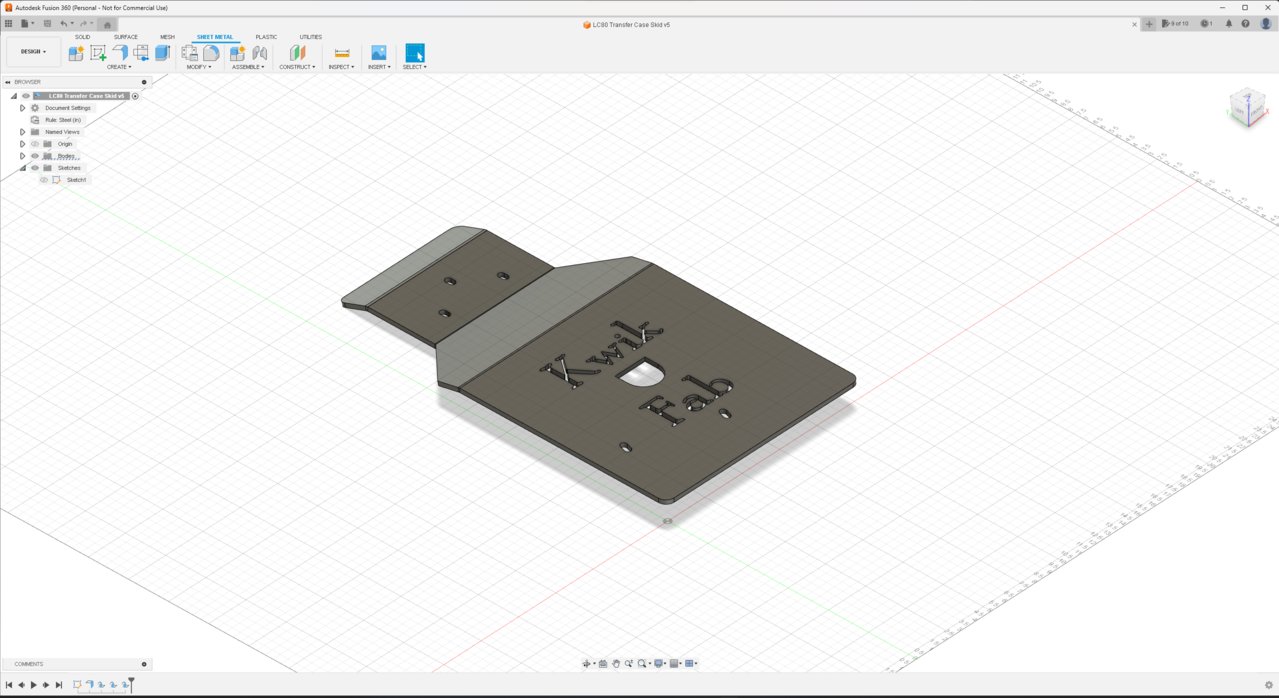Open the Help question mark menu
The image size is (1279, 698).
1246,24
